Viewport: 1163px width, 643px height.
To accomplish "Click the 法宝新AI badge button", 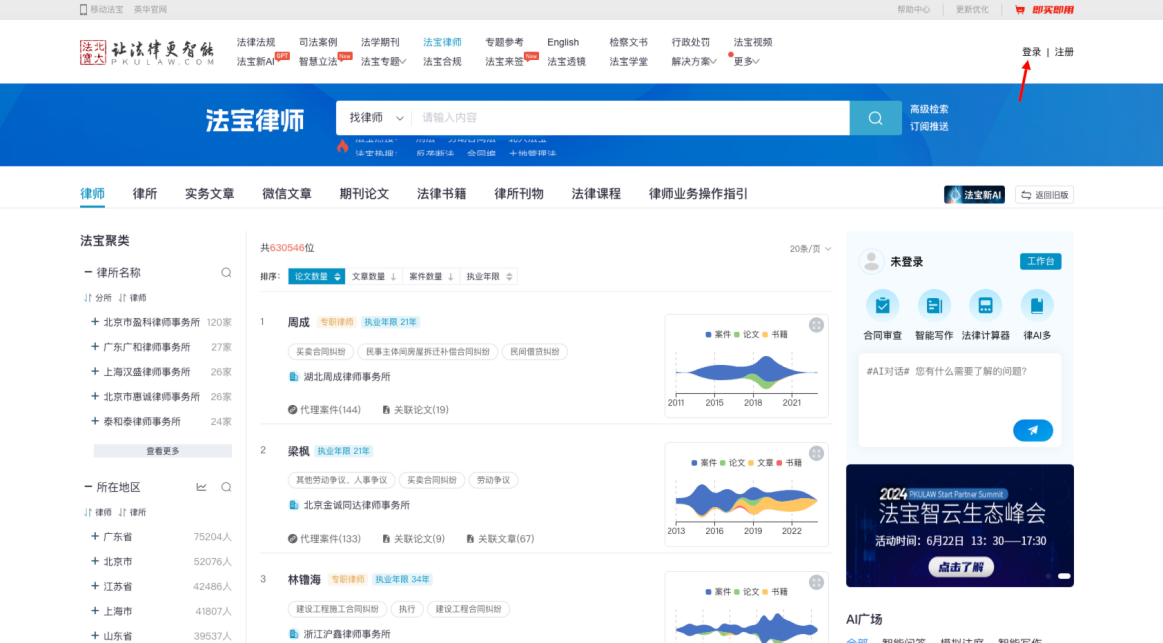I will pos(974,195).
